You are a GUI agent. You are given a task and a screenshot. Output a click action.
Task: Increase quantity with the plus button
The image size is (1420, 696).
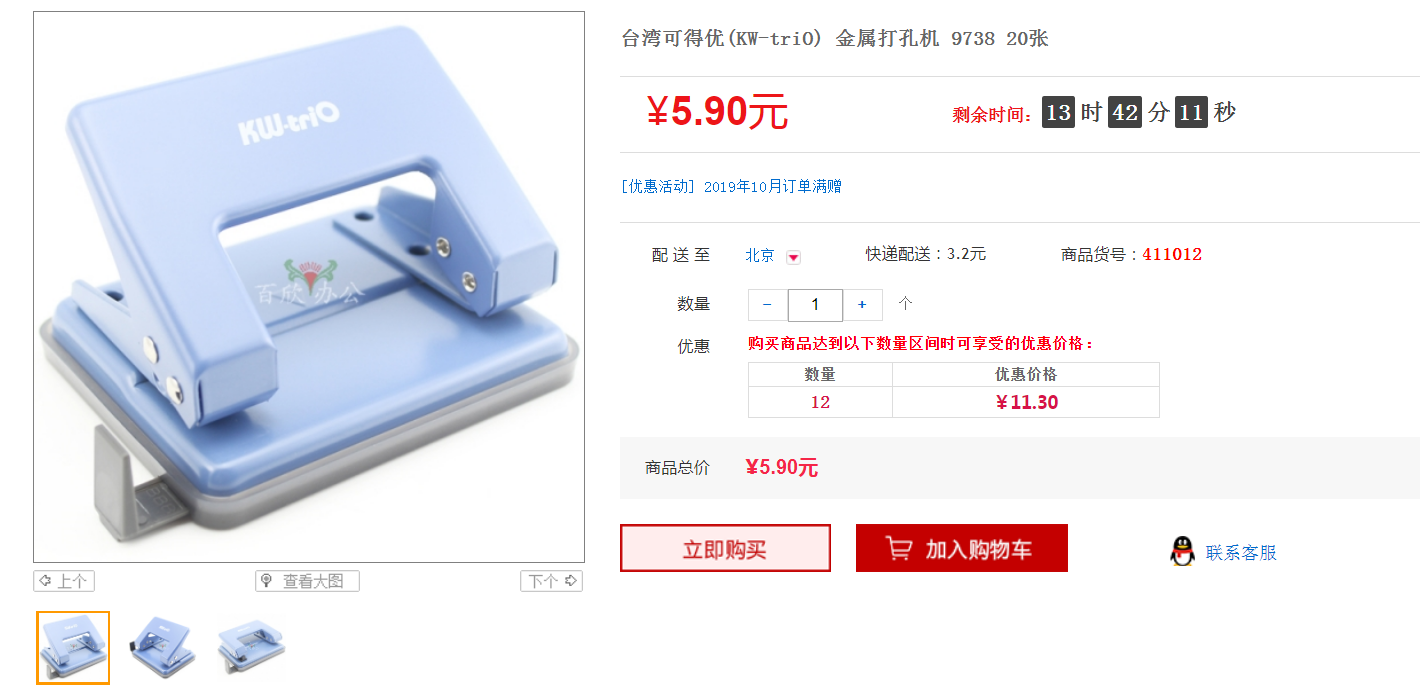coord(862,305)
